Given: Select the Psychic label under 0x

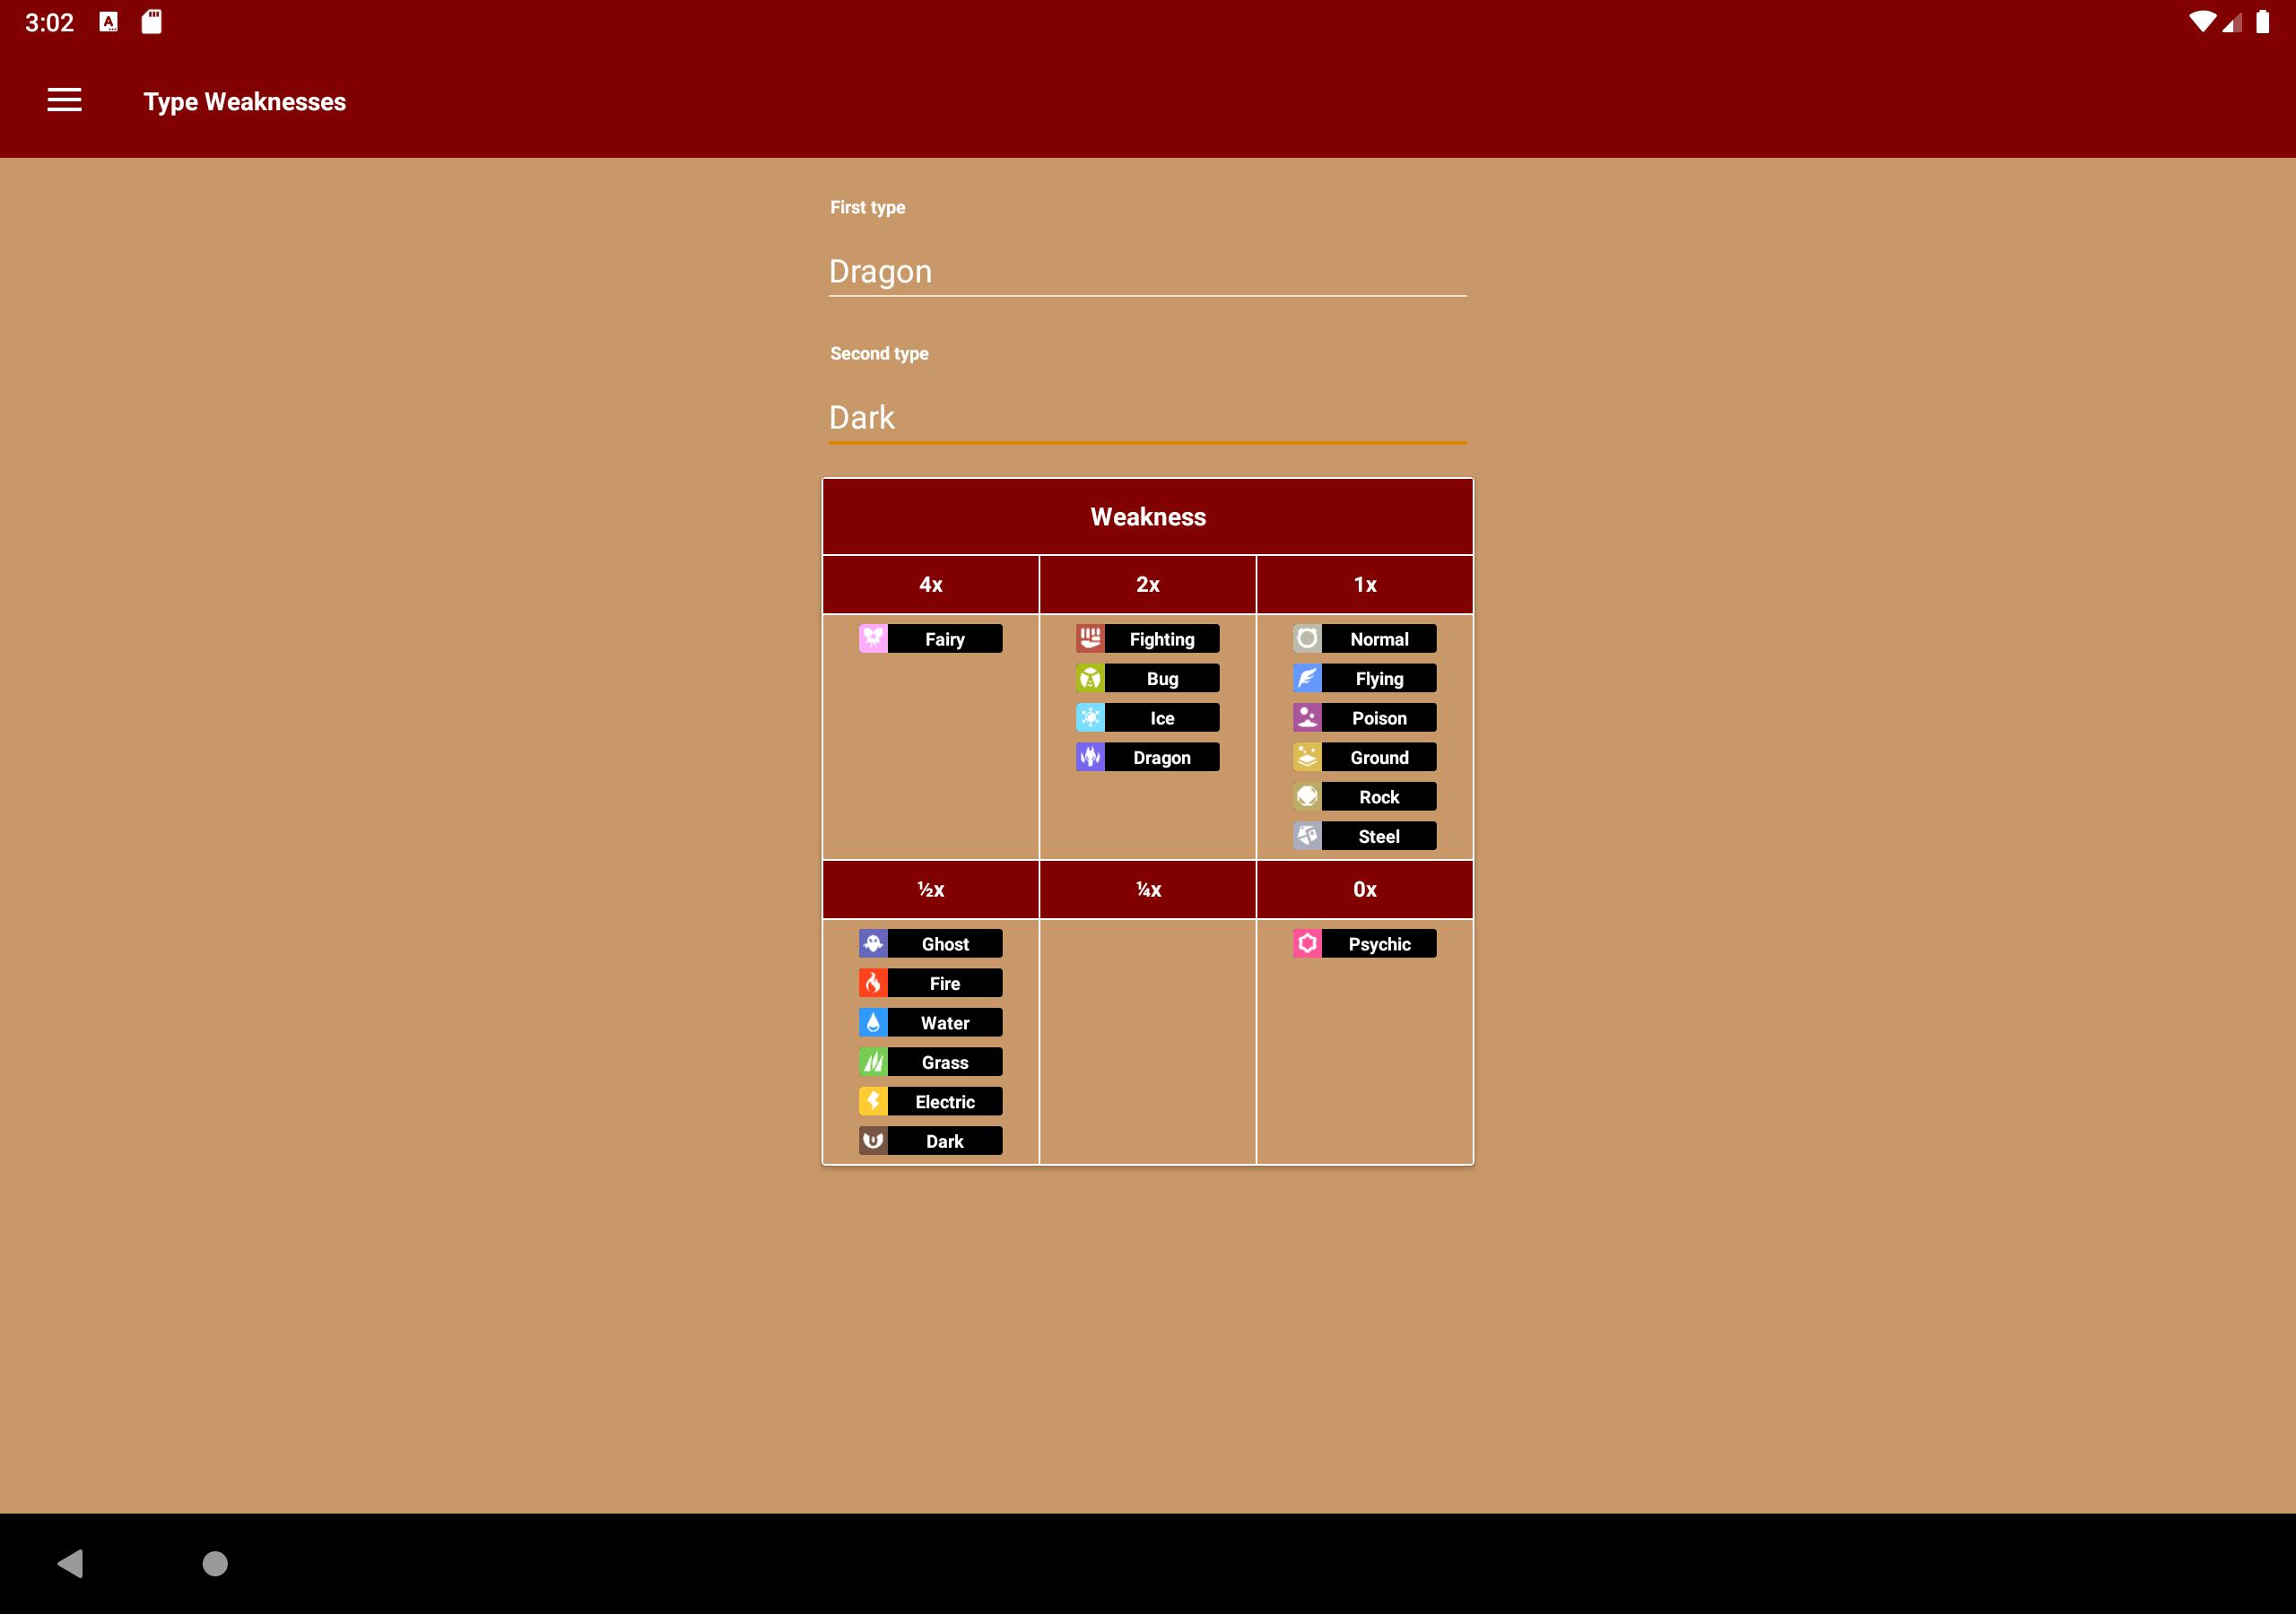Looking at the screenshot, I should tap(1379, 944).
